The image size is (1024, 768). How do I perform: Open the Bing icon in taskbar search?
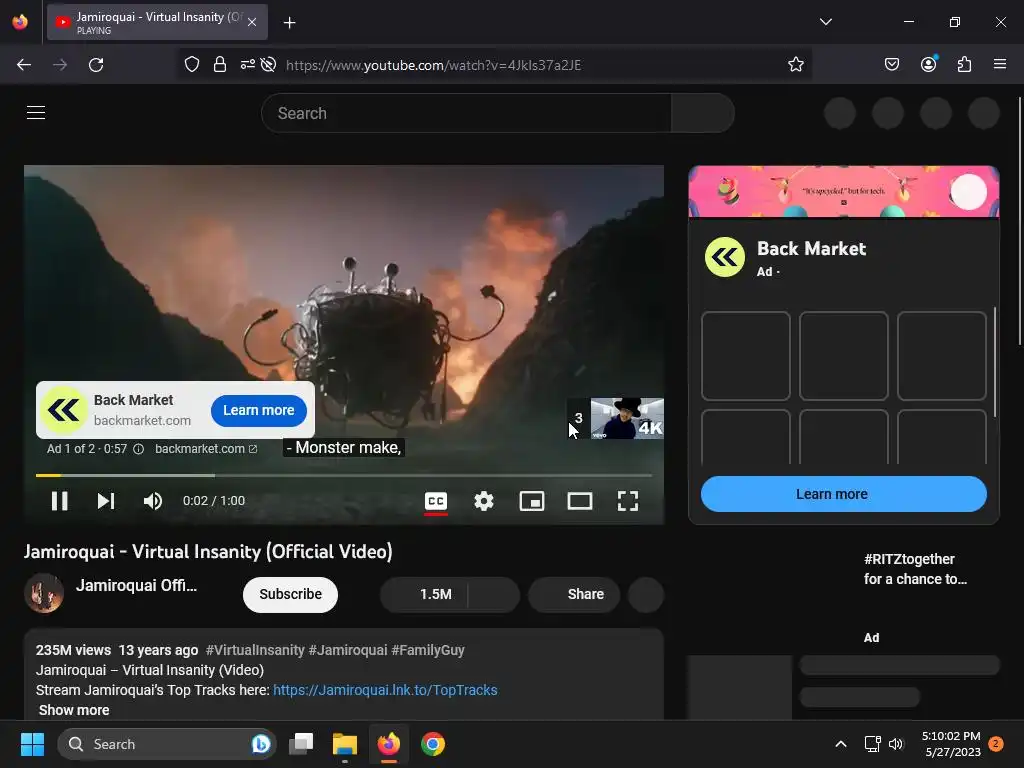(x=261, y=744)
